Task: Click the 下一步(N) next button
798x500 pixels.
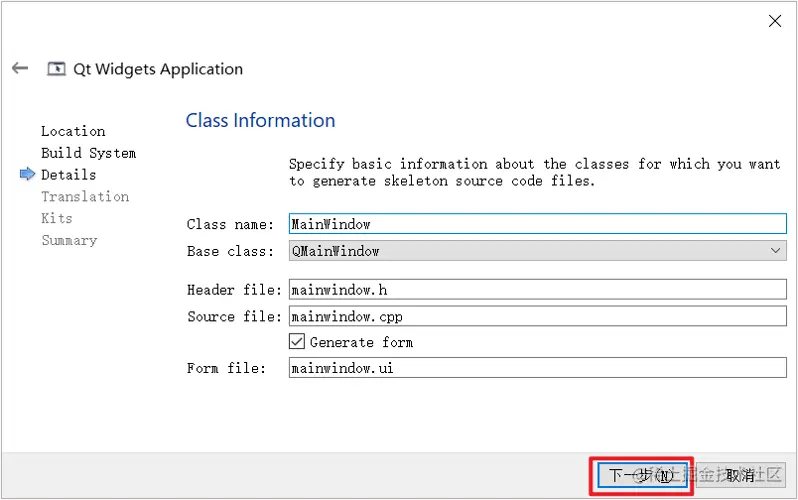Action: pyautogui.click(x=642, y=476)
